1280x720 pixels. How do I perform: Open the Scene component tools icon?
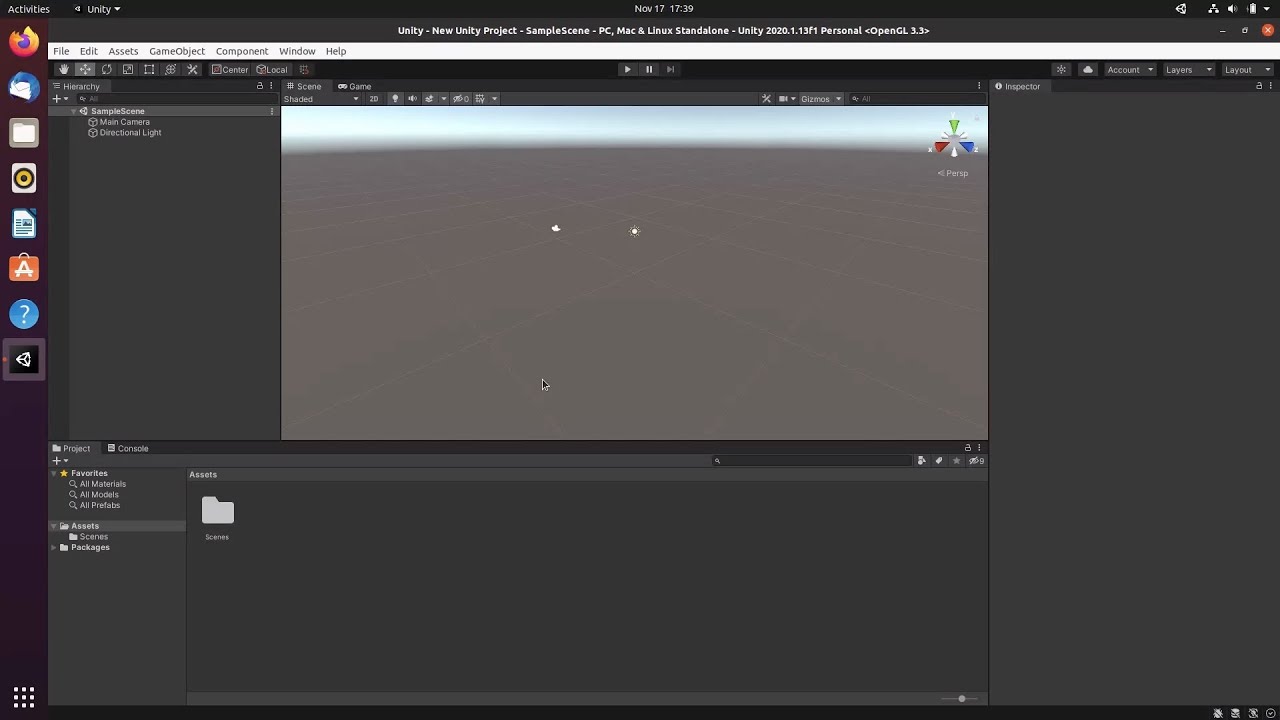766,99
